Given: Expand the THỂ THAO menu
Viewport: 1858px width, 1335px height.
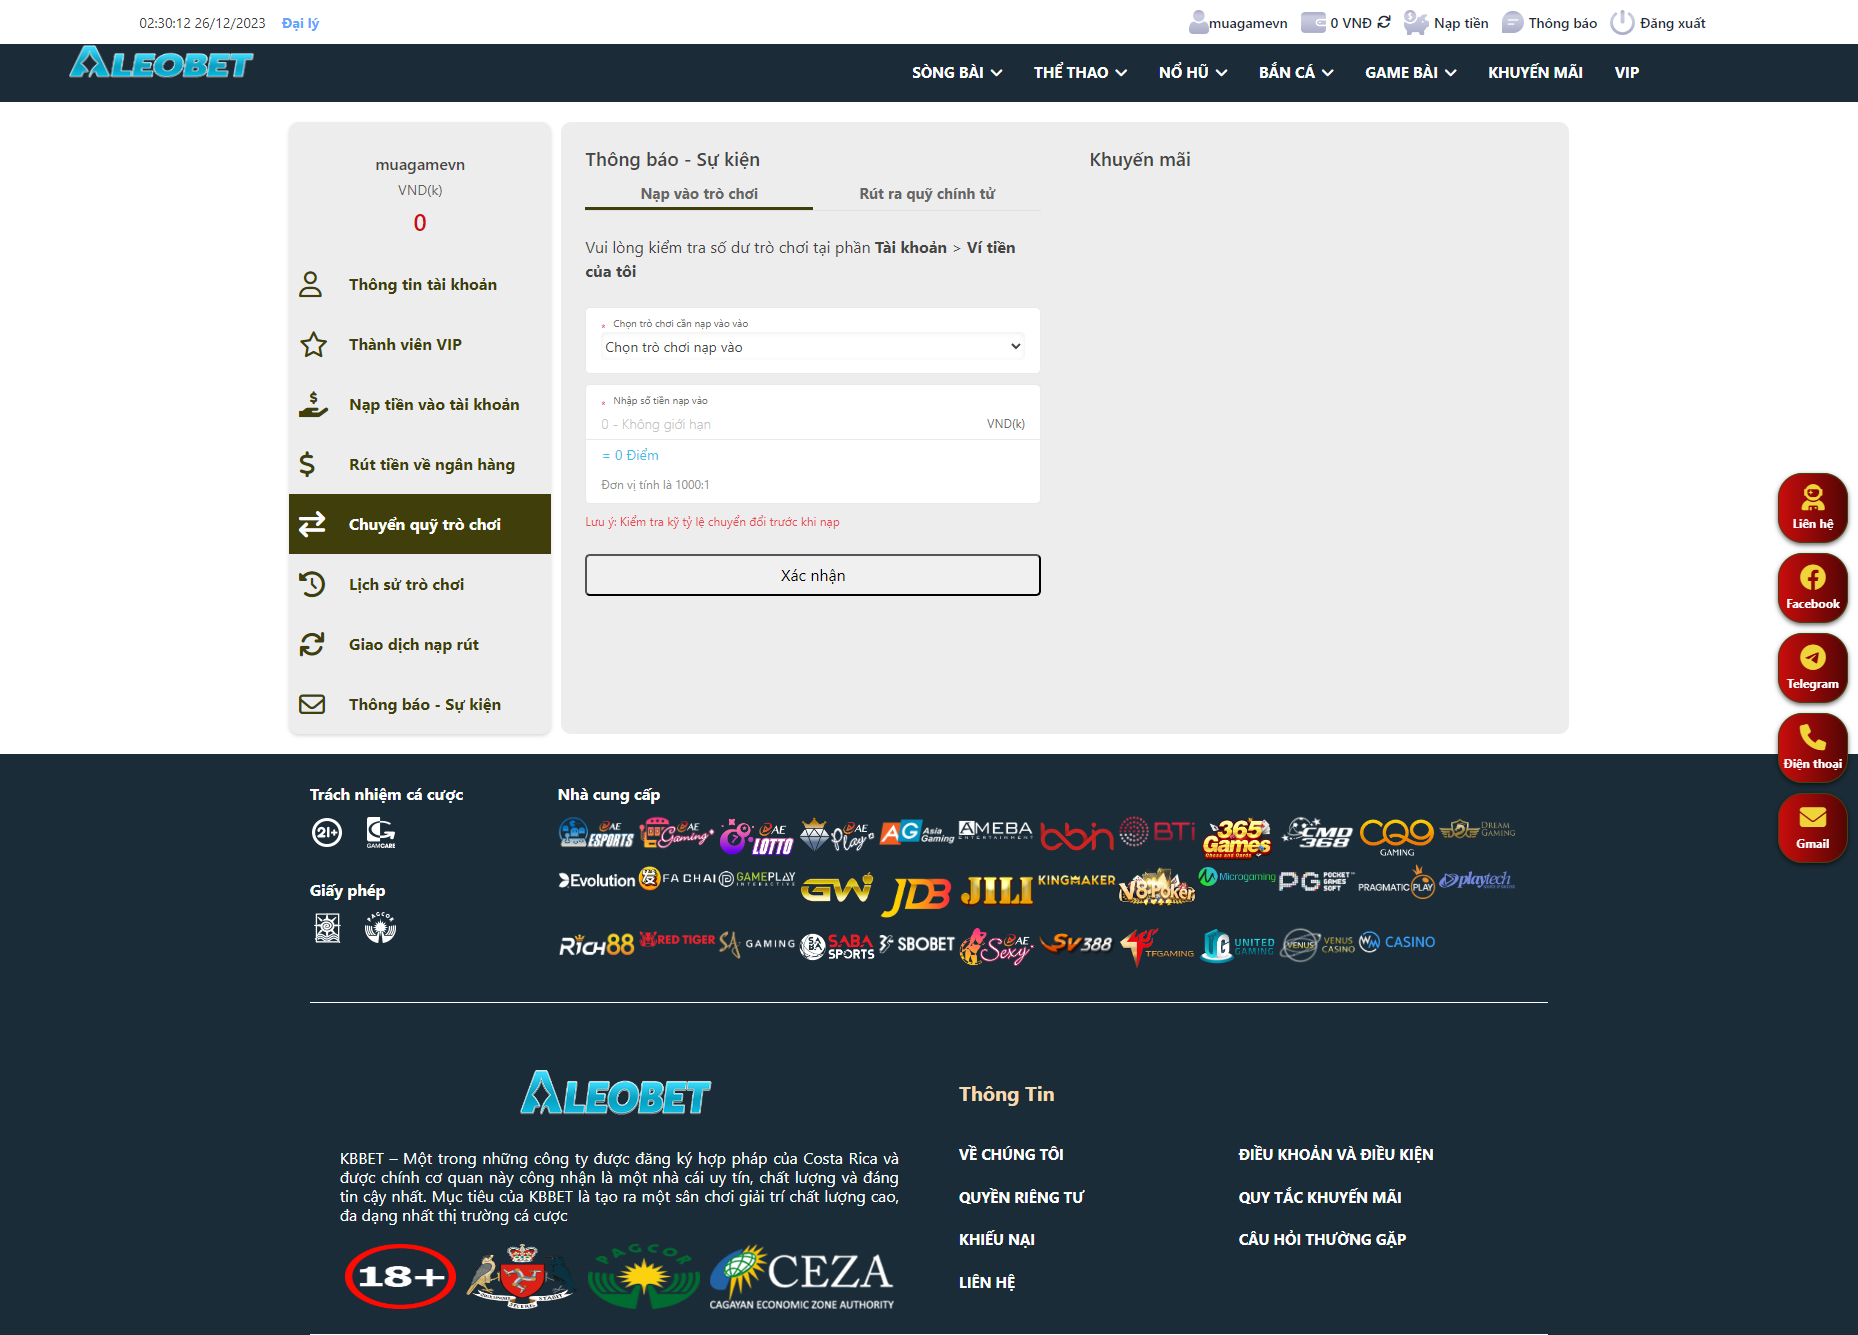Looking at the screenshot, I should click(1080, 72).
